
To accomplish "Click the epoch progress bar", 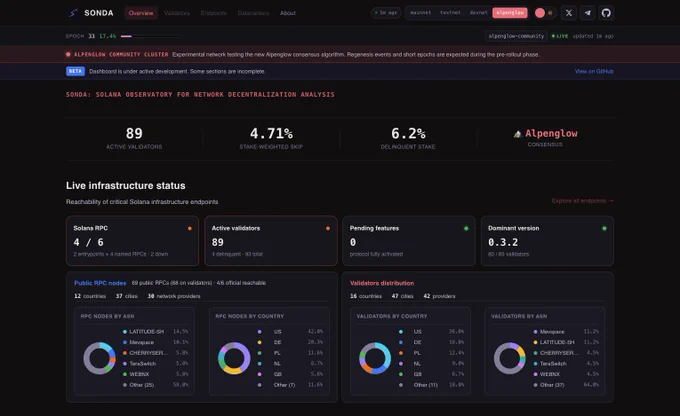I will (x=151, y=36).
